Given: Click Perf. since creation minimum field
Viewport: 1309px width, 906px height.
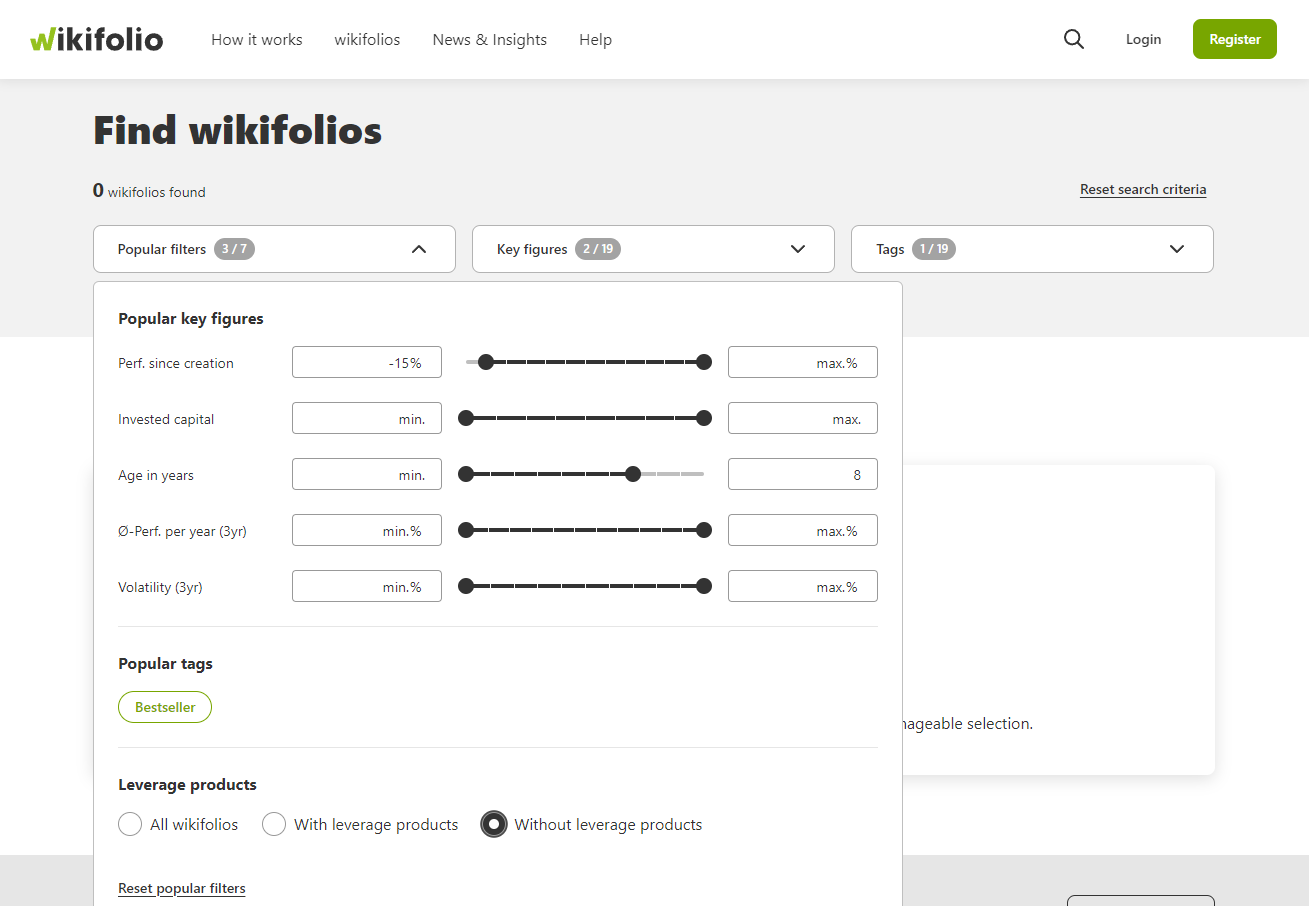Looking at the screenshot, I should (x=367, y=362).
